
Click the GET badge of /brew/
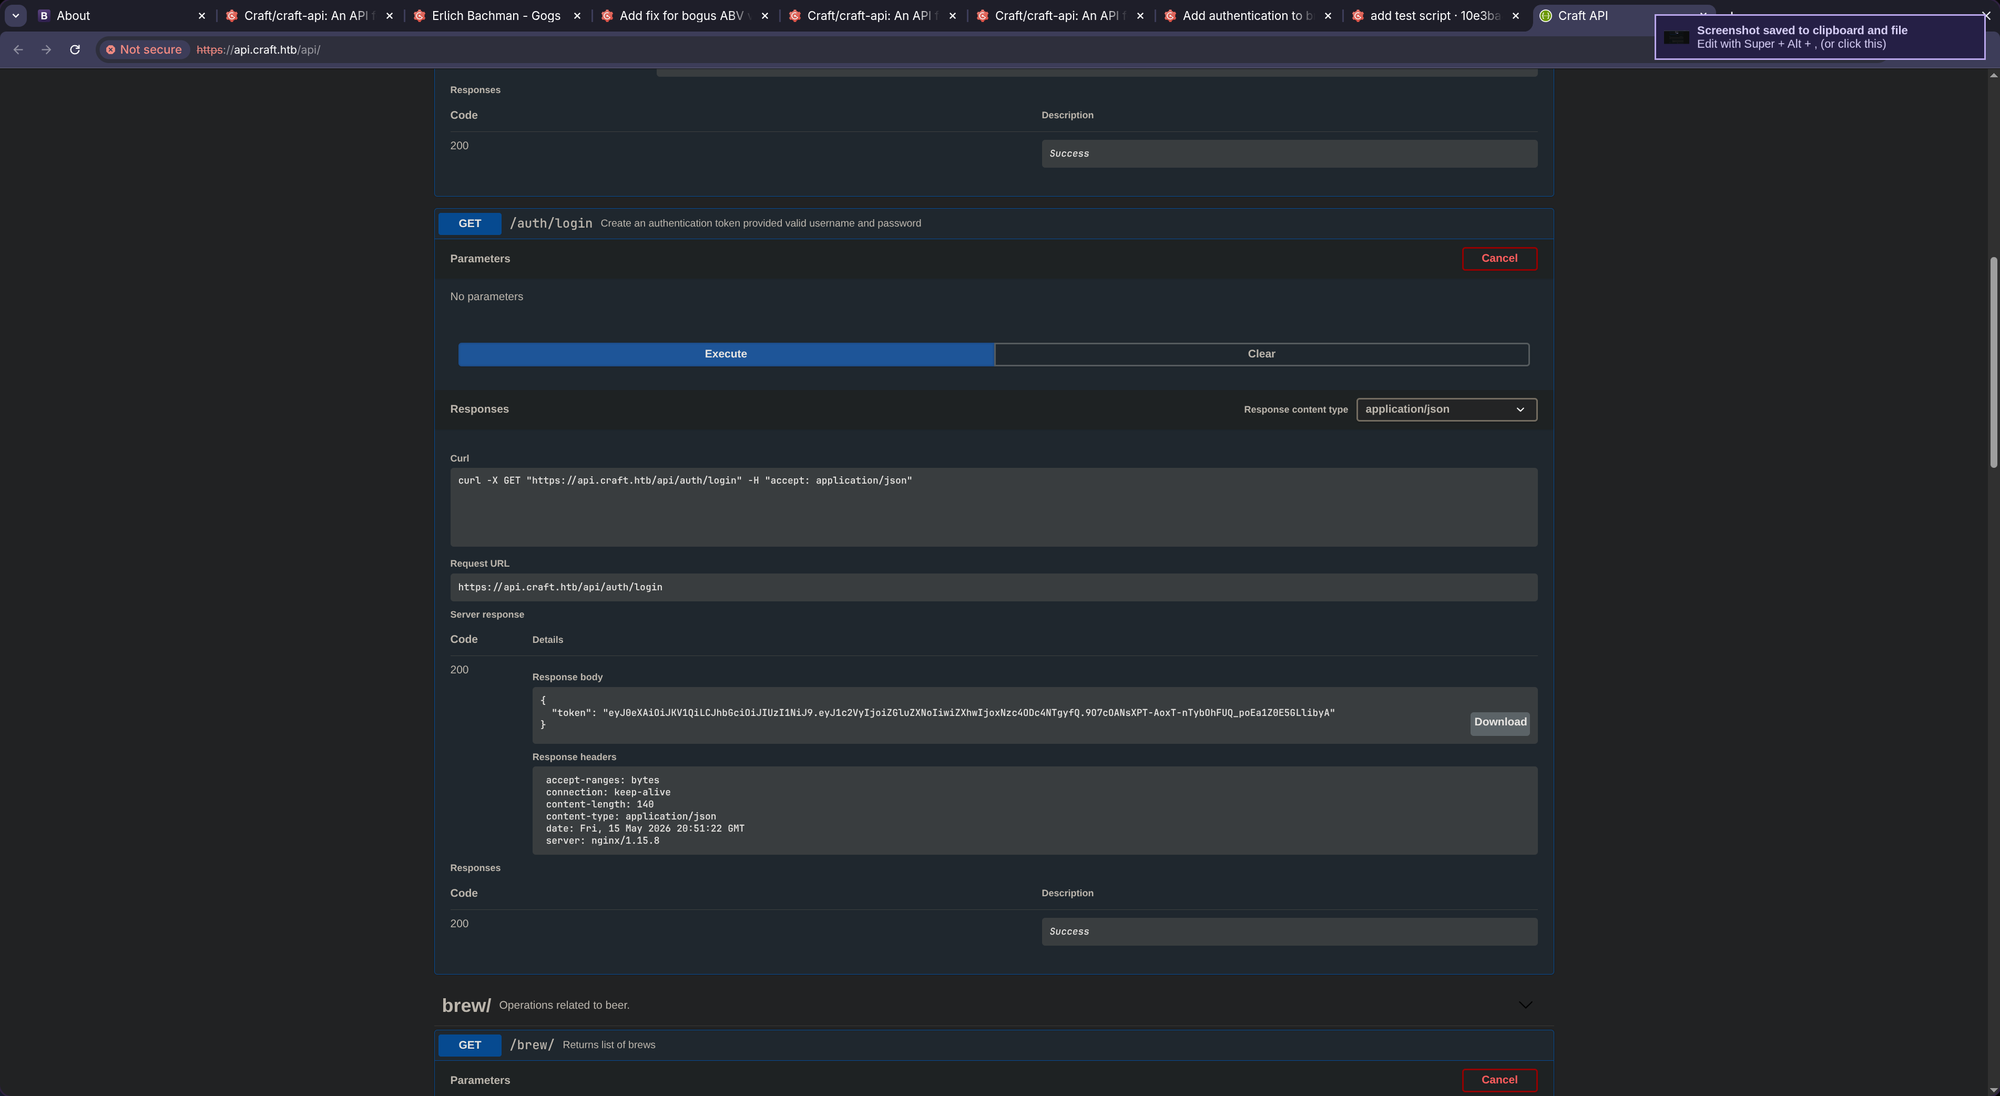(x=470, y=1046)
